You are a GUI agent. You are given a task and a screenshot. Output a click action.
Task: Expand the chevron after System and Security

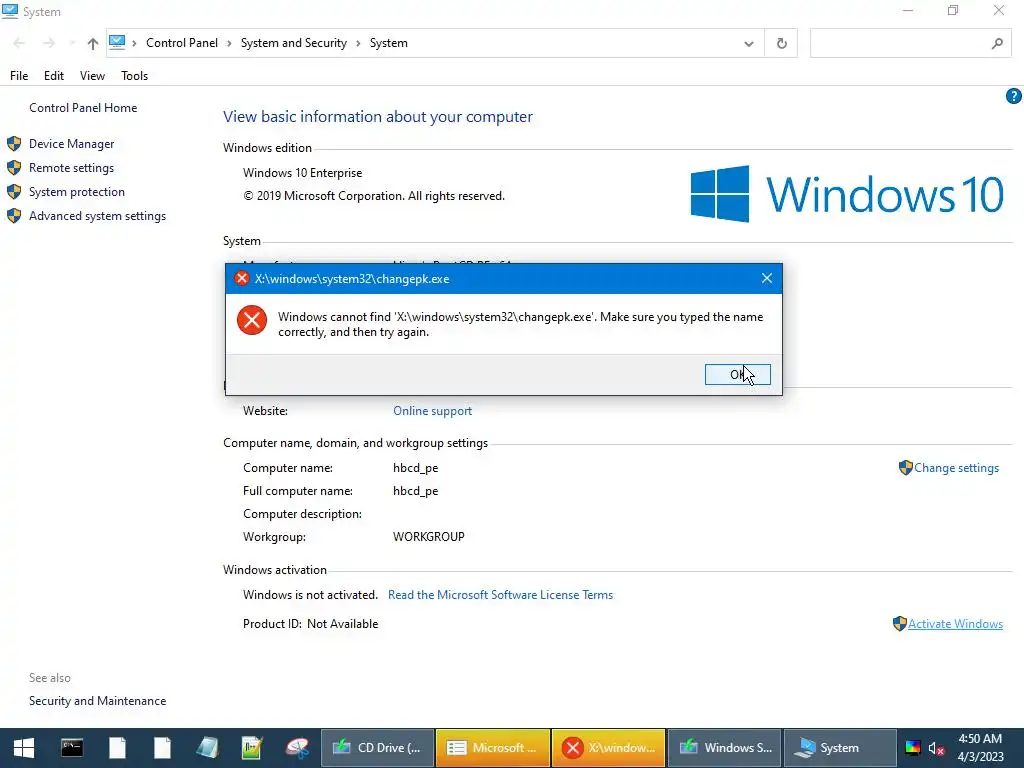tap(358, 44)
